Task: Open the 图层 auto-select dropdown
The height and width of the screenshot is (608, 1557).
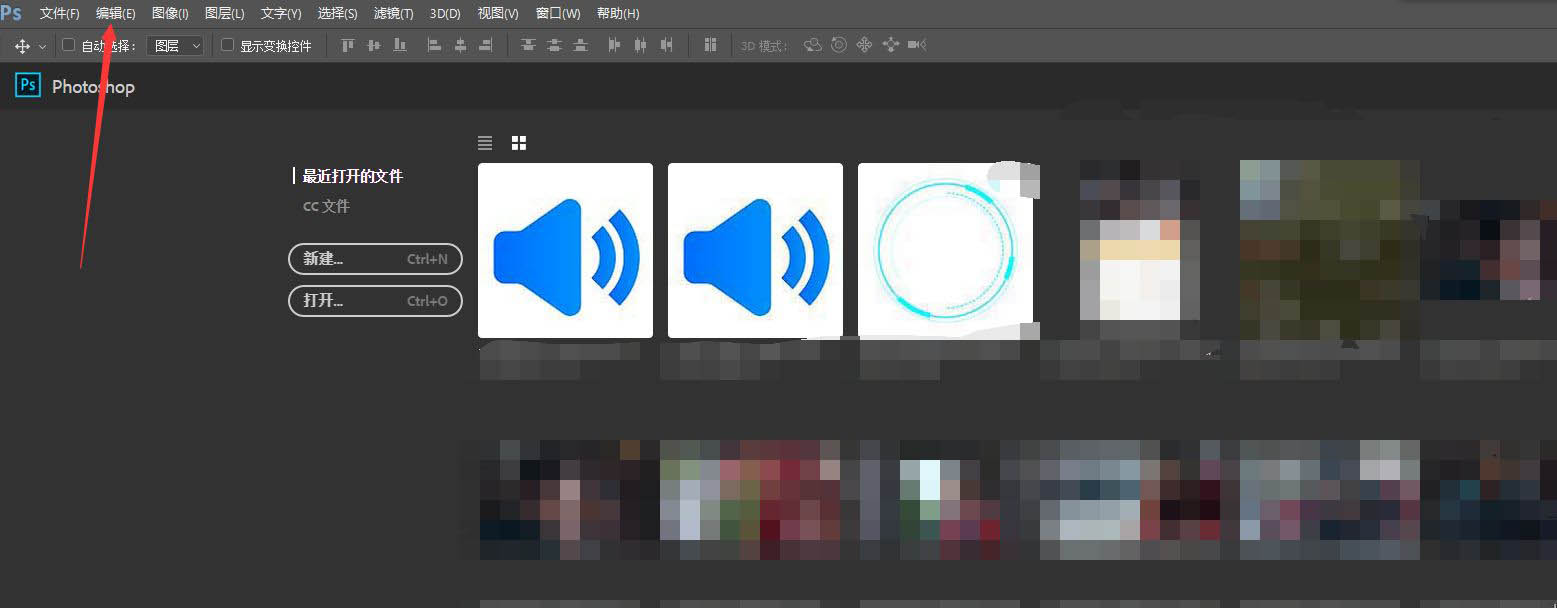Action: point(175,46)
